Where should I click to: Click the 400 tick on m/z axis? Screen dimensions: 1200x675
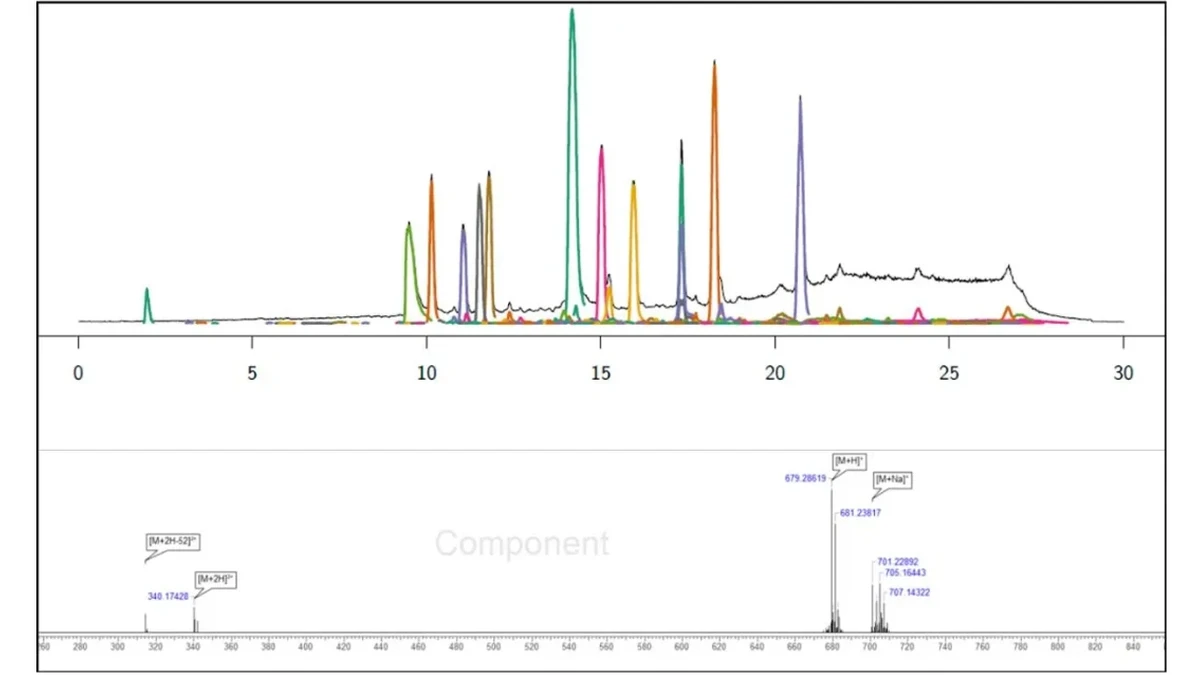coord(306,647)
